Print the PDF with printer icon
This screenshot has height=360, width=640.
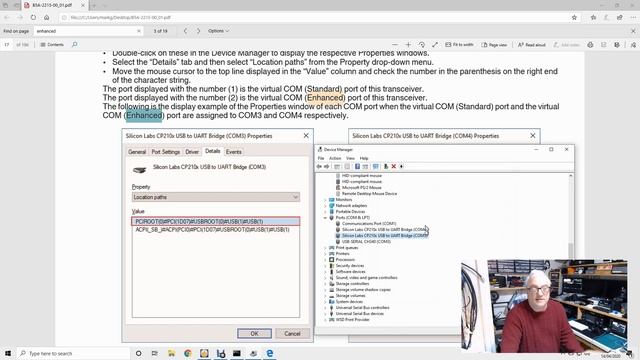[590, 45]
